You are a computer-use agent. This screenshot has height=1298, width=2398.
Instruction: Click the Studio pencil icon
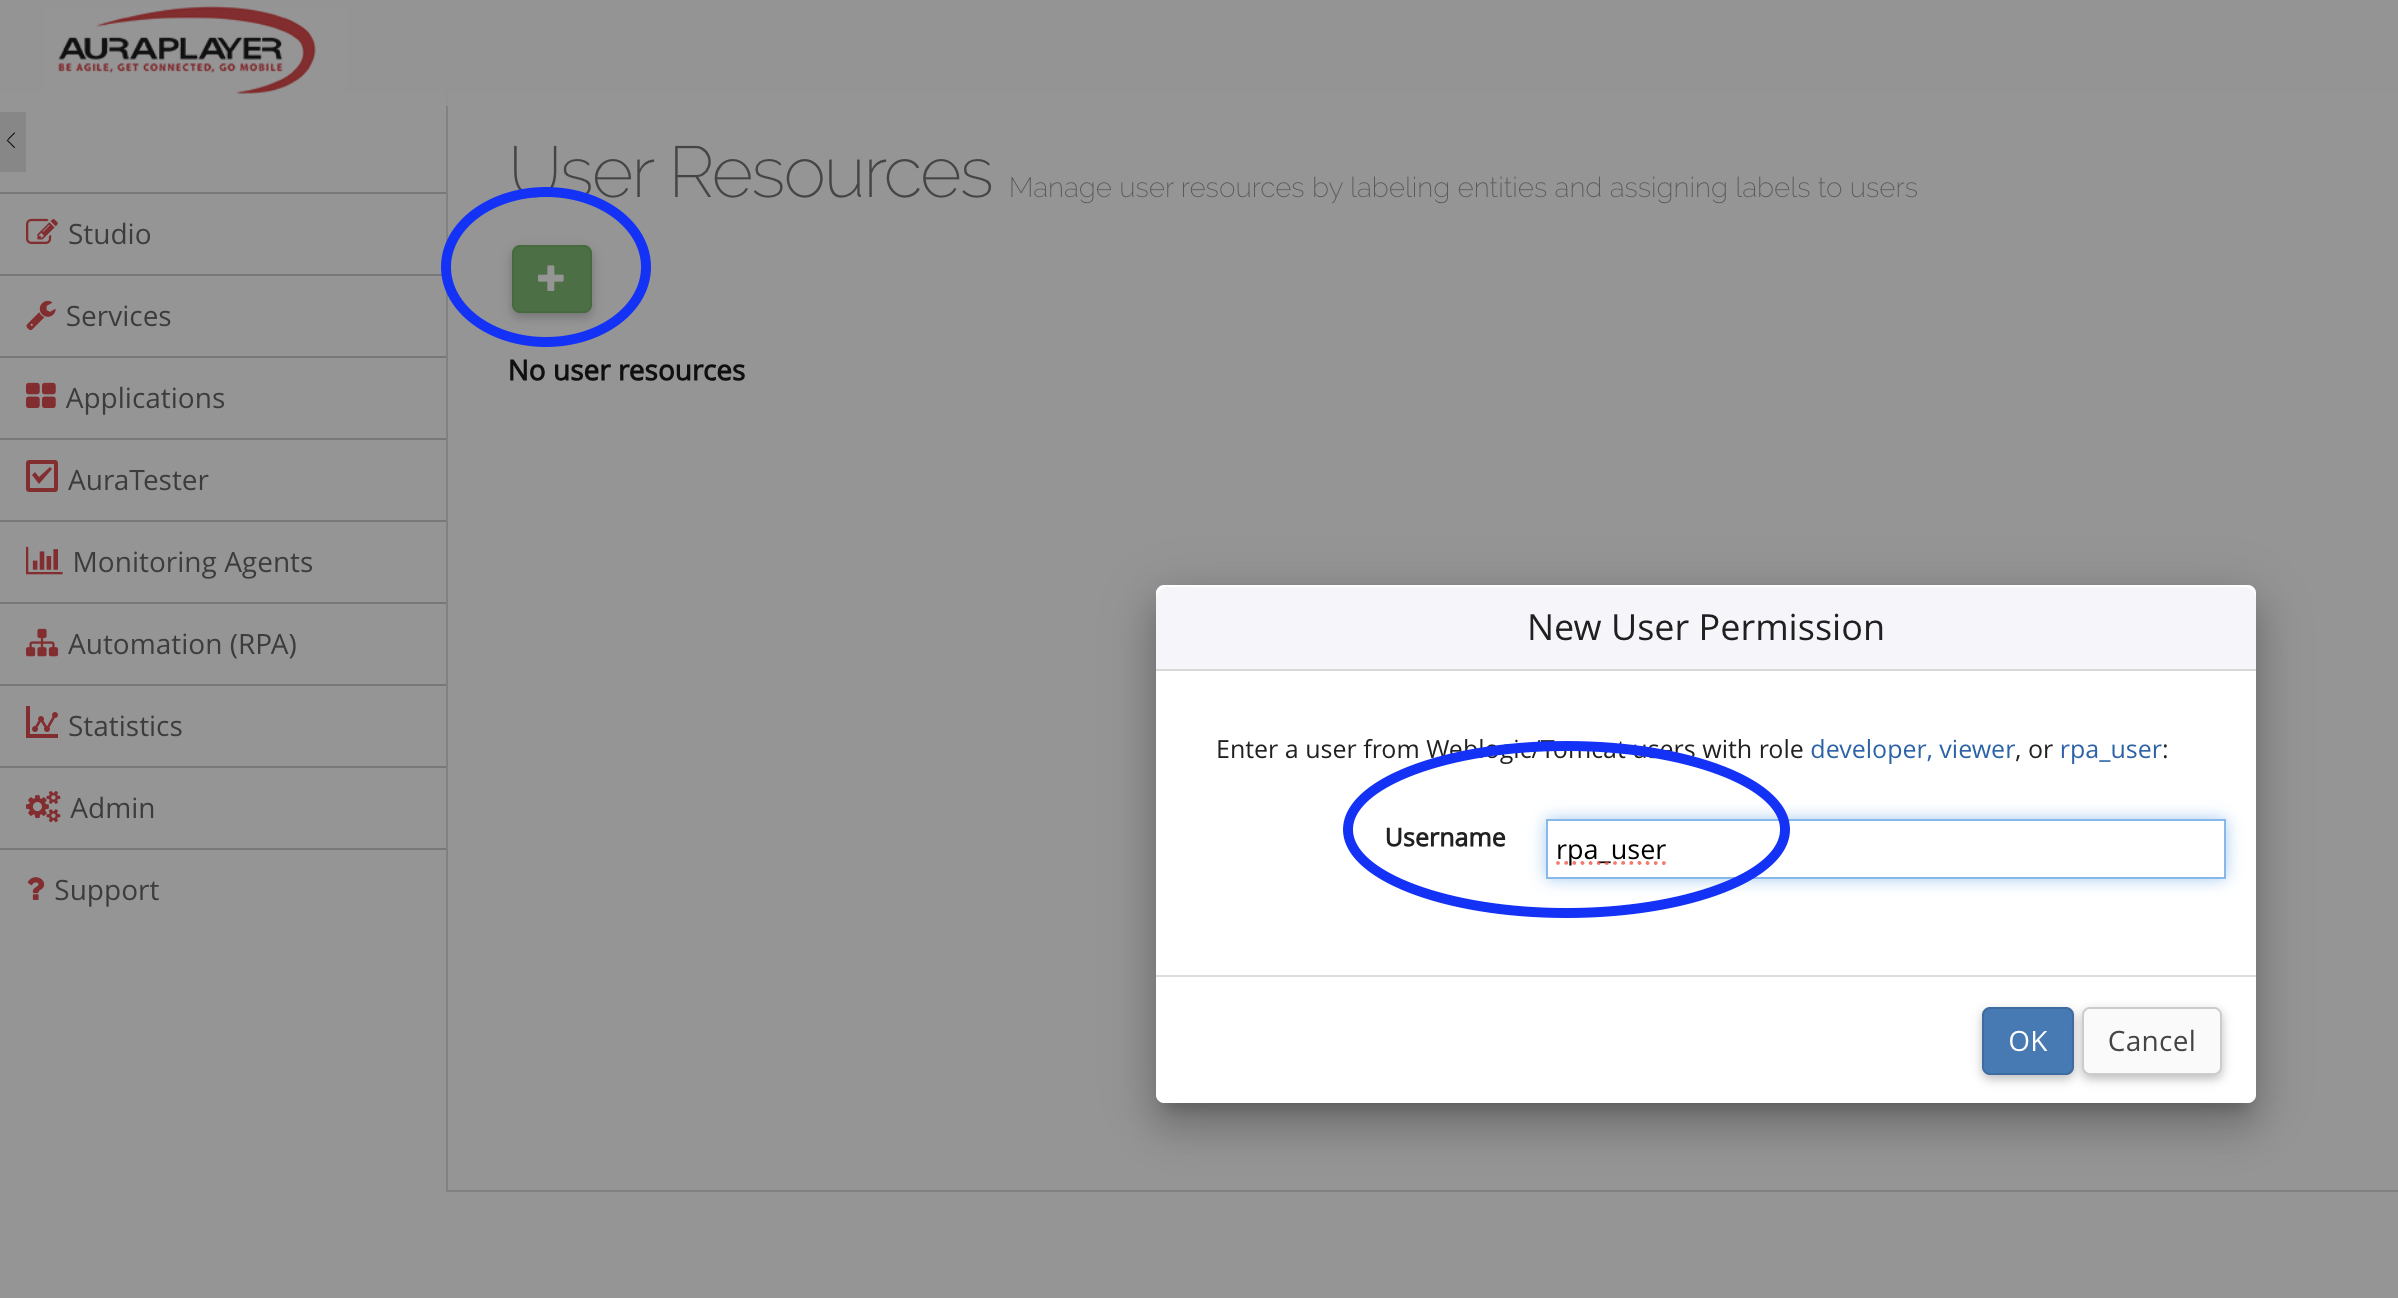[x=41, y=232]
